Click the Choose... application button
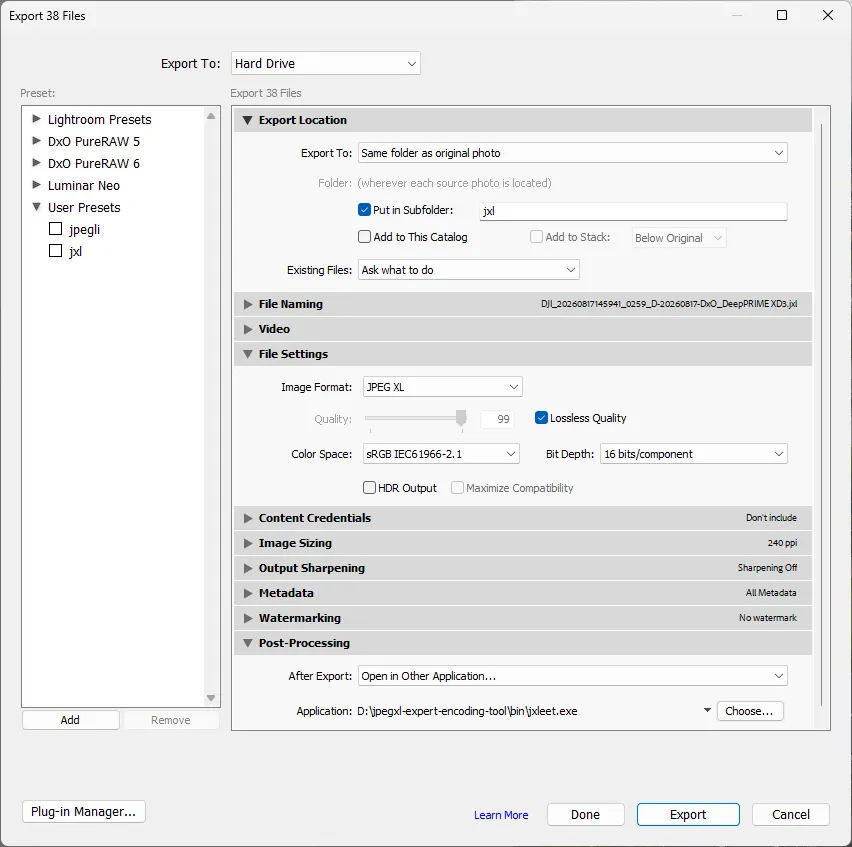 [x=750, y=711]
